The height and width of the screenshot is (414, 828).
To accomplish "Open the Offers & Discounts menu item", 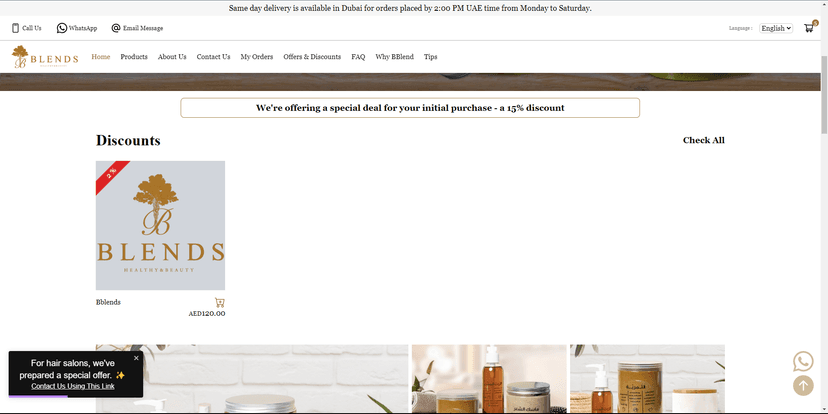I will 312,57.
